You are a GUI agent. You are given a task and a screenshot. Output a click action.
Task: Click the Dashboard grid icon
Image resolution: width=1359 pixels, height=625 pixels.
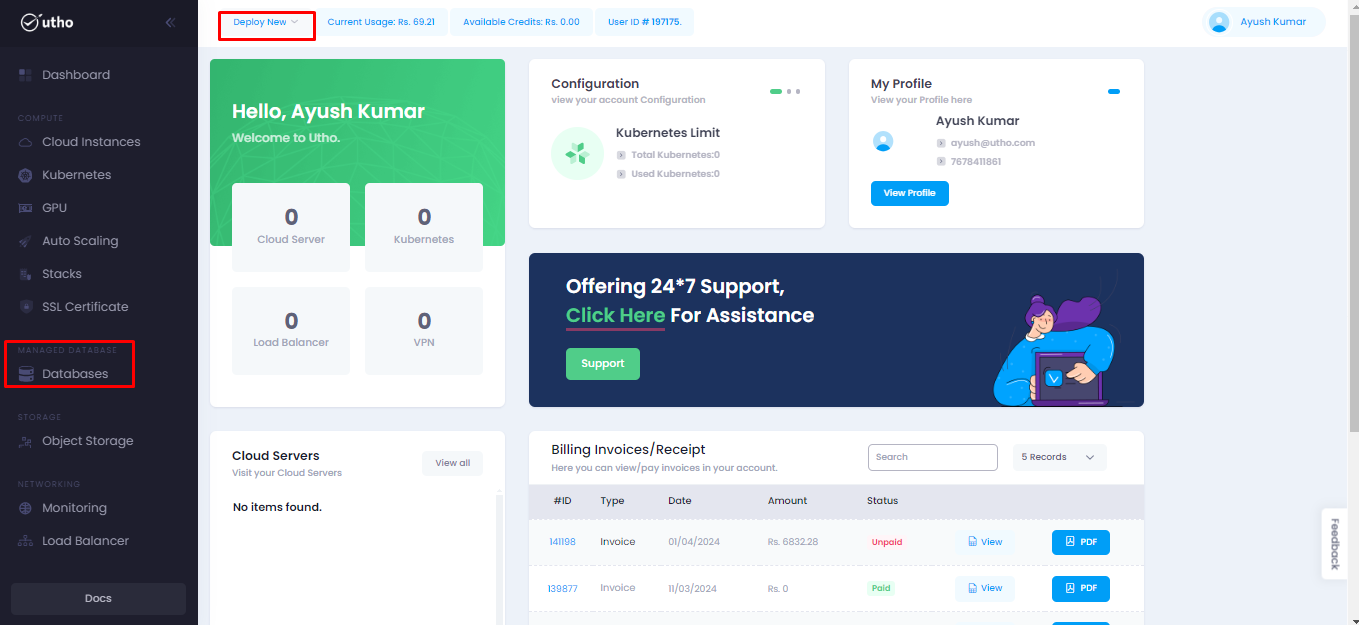(x=25, y=75)
